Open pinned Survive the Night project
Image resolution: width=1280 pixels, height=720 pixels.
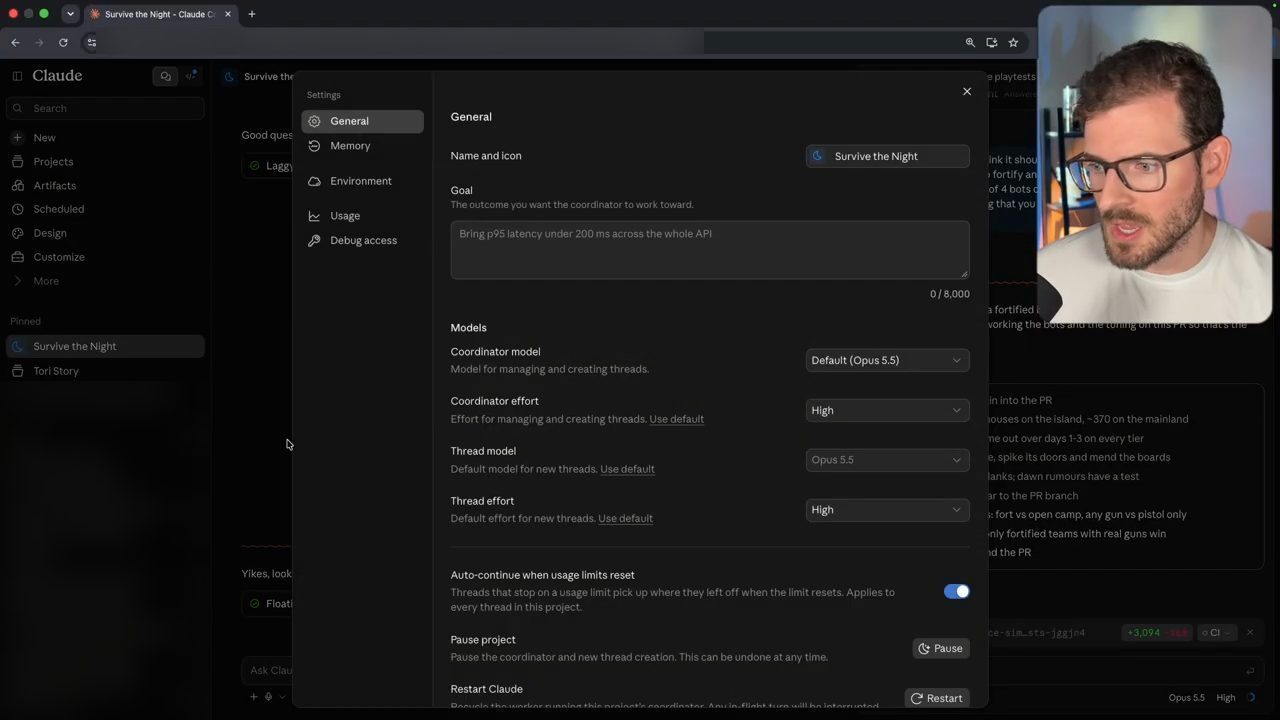[105, 346]
